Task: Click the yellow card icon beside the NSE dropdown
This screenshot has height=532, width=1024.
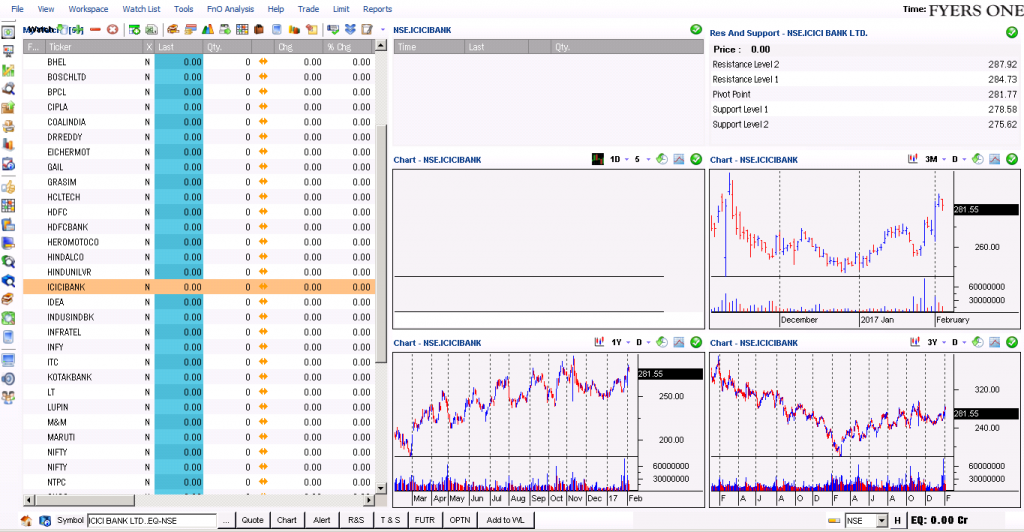Action: click(x=833, y=521)
